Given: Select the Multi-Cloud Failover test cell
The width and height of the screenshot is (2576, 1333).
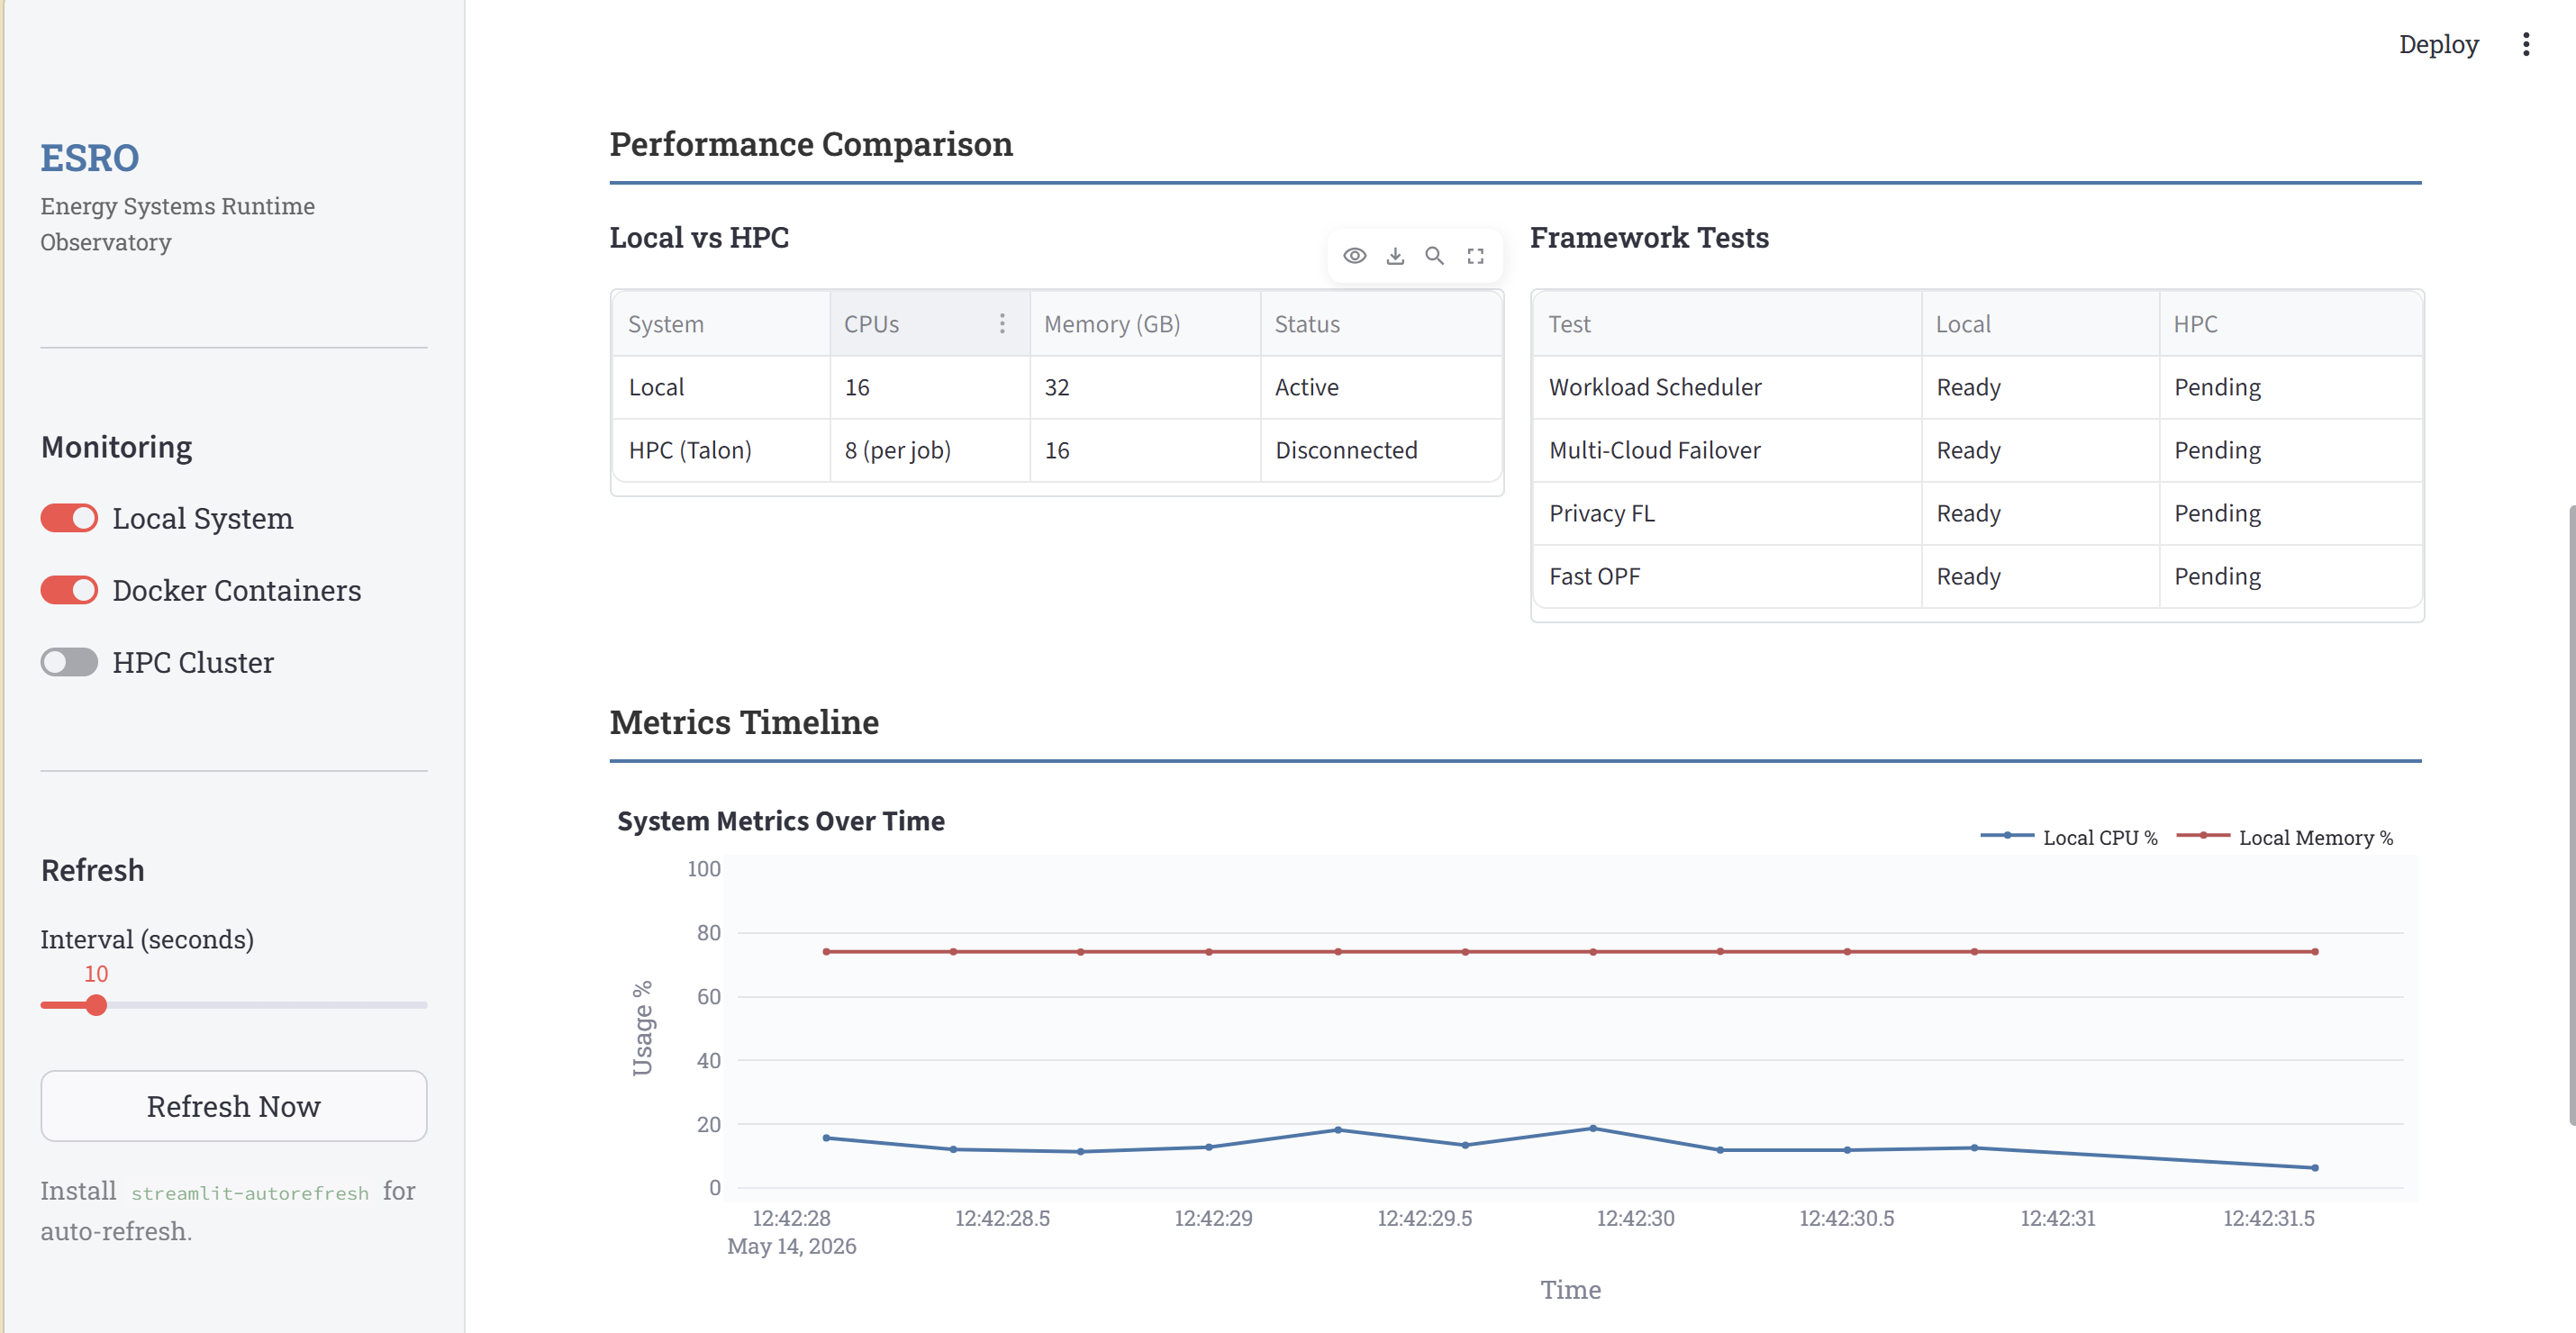Looking at the screenshot, I should pos(1727,450).
